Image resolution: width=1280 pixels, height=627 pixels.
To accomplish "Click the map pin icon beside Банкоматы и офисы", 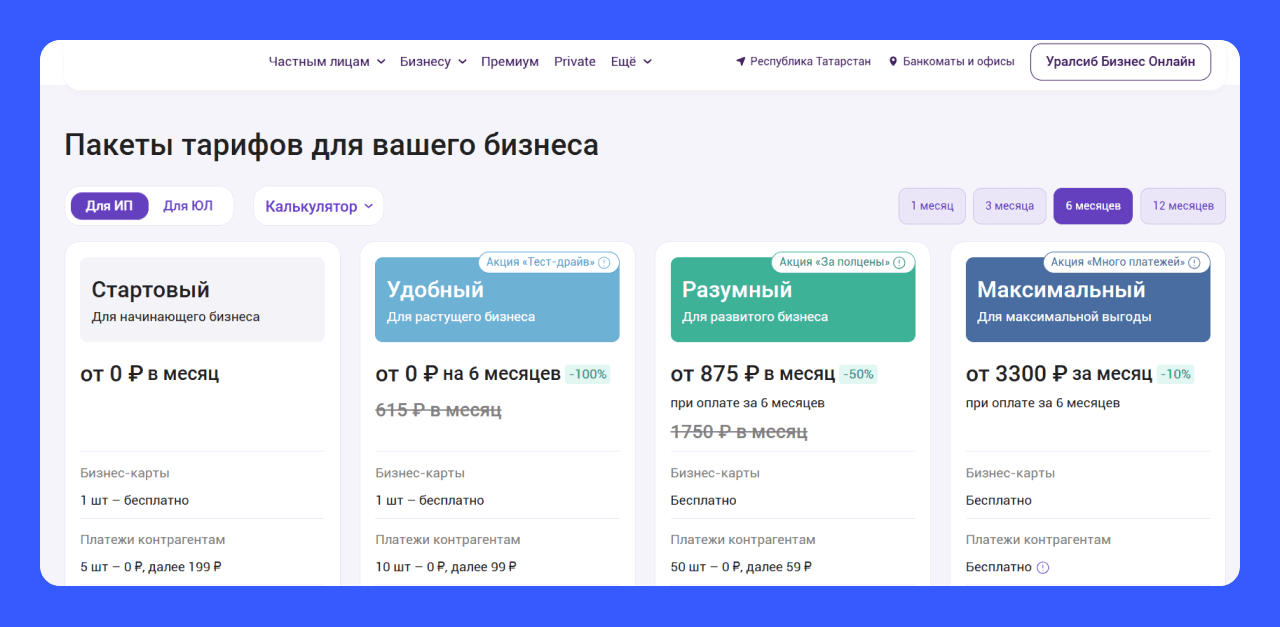I will [893, 61].
